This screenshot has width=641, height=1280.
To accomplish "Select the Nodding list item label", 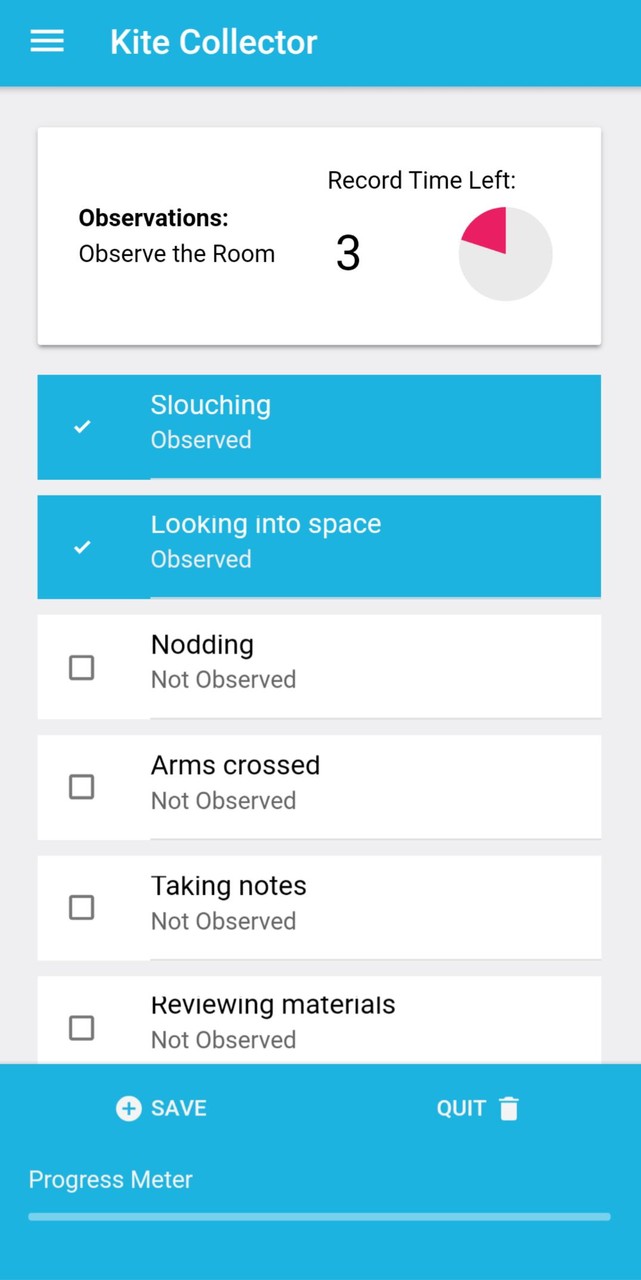I will [202, 645].
